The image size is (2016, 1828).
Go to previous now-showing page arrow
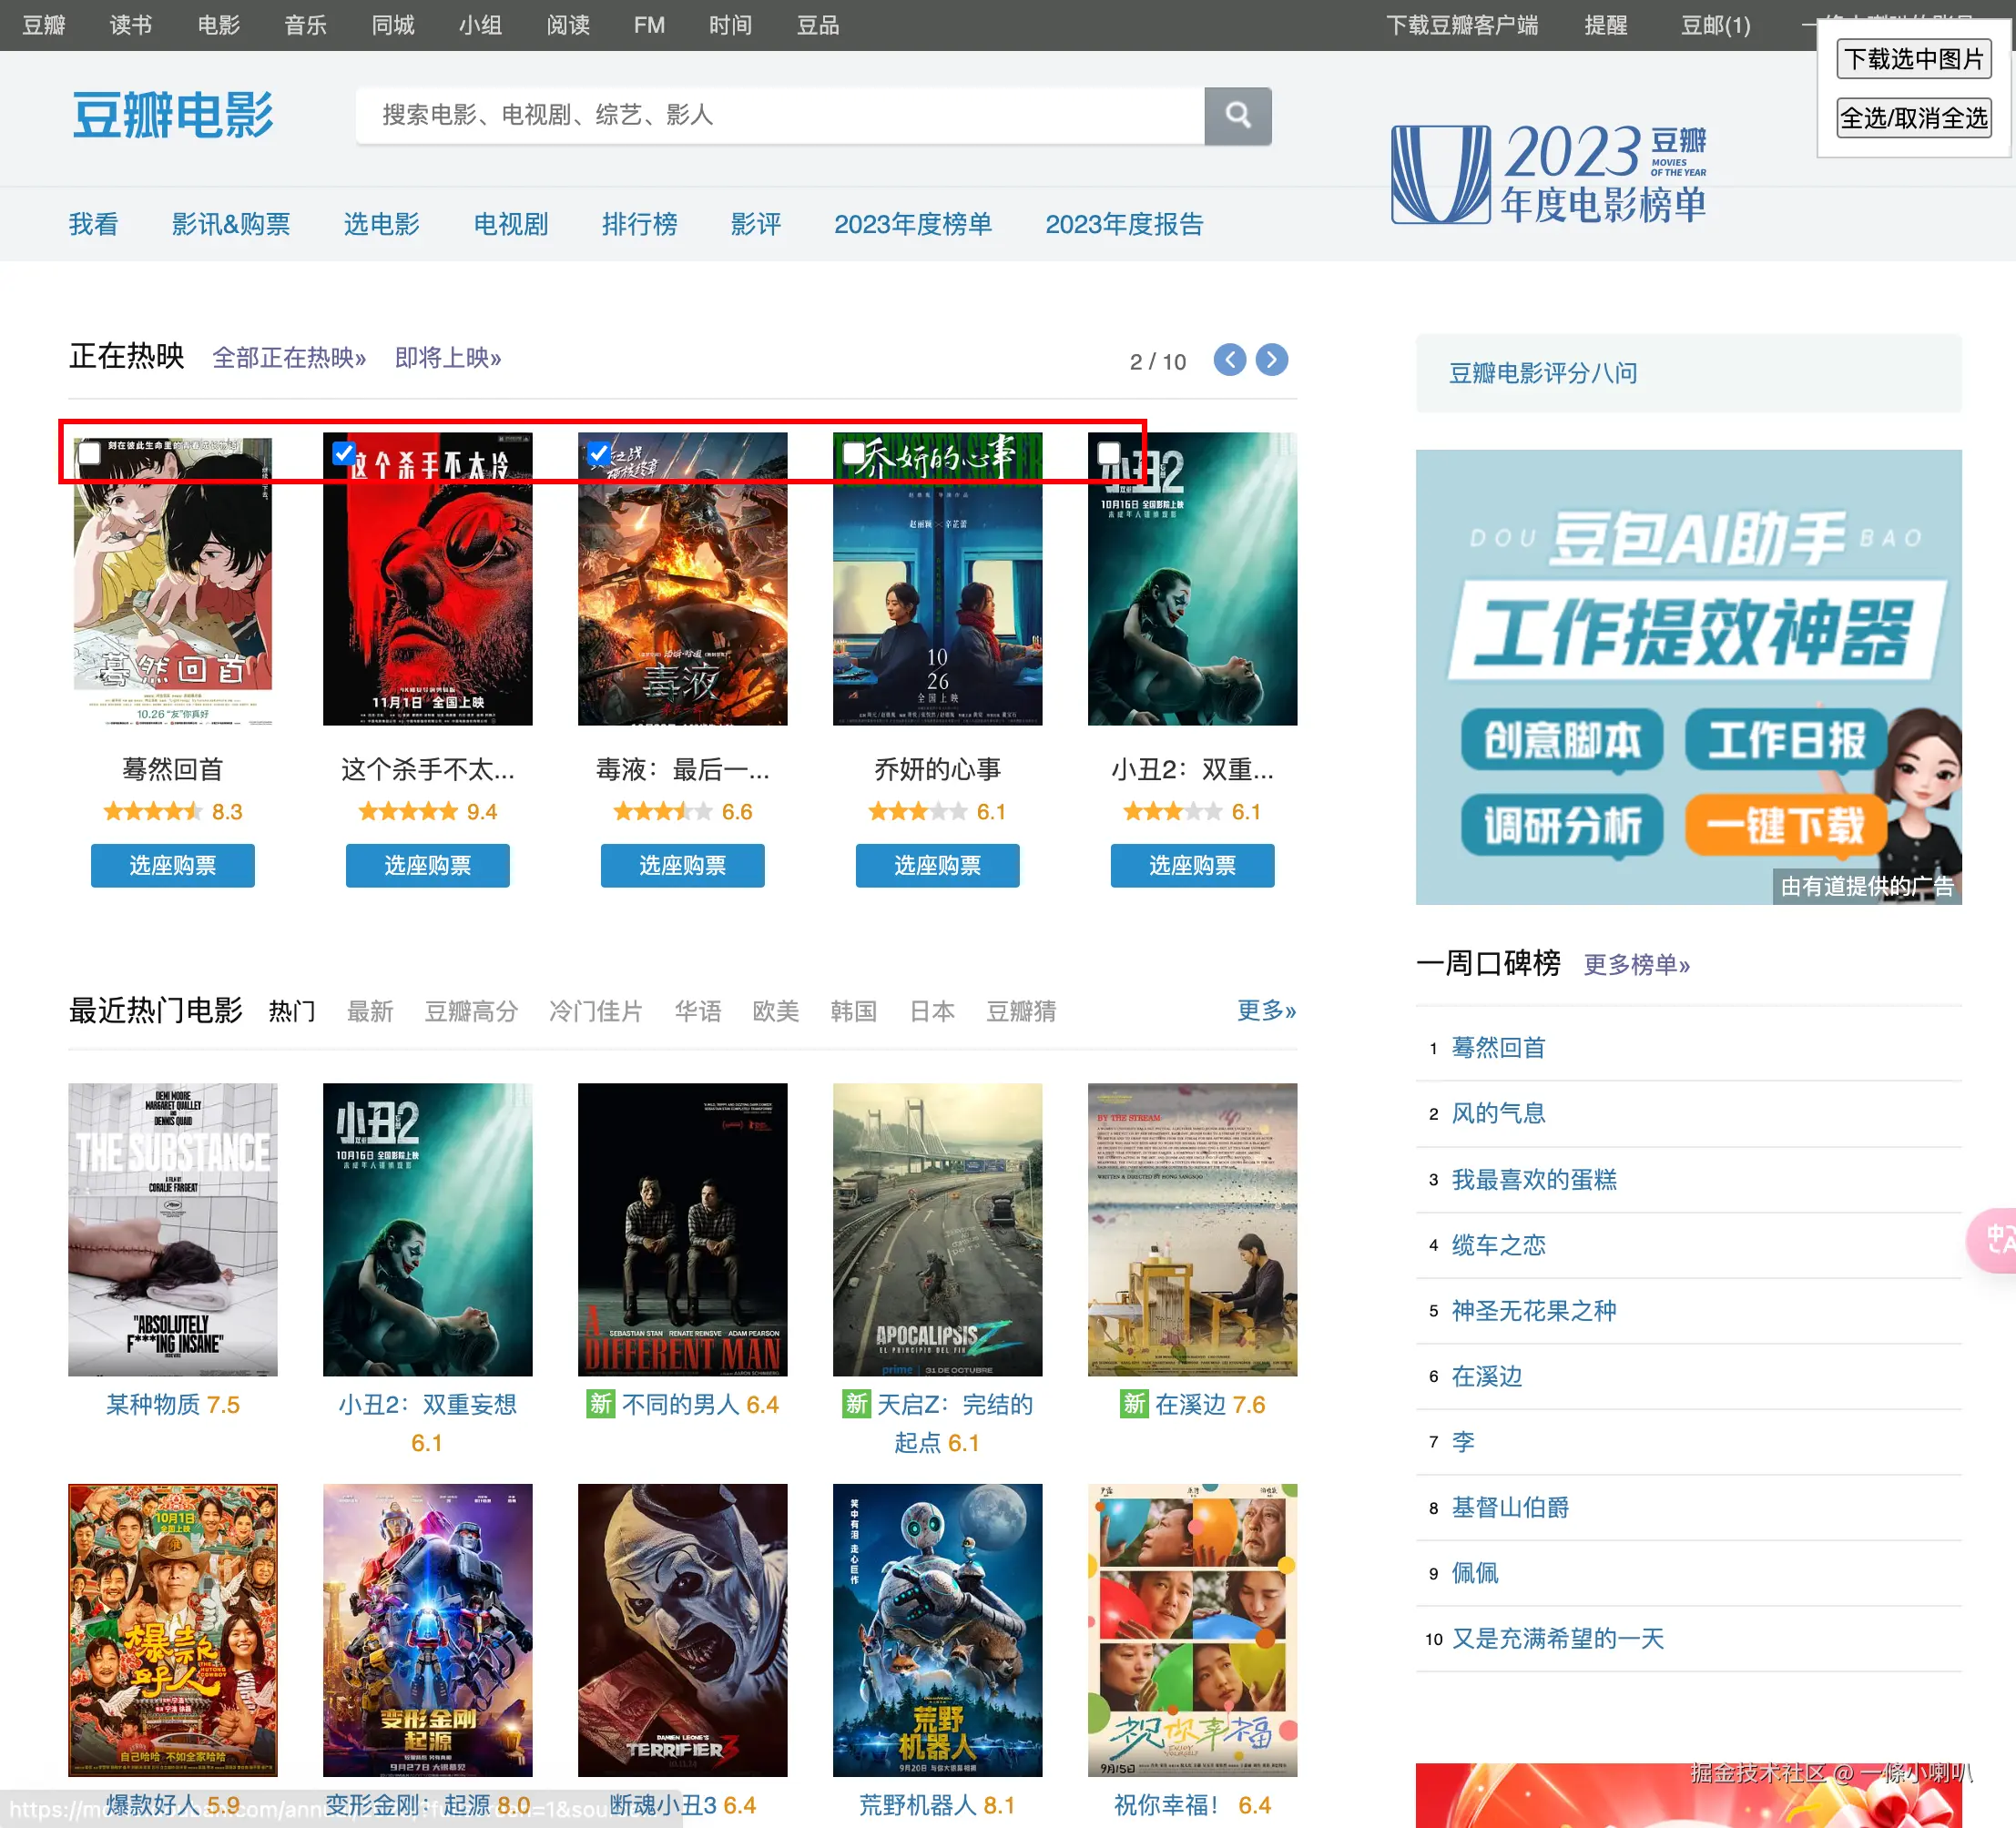tap(1229, 360)
